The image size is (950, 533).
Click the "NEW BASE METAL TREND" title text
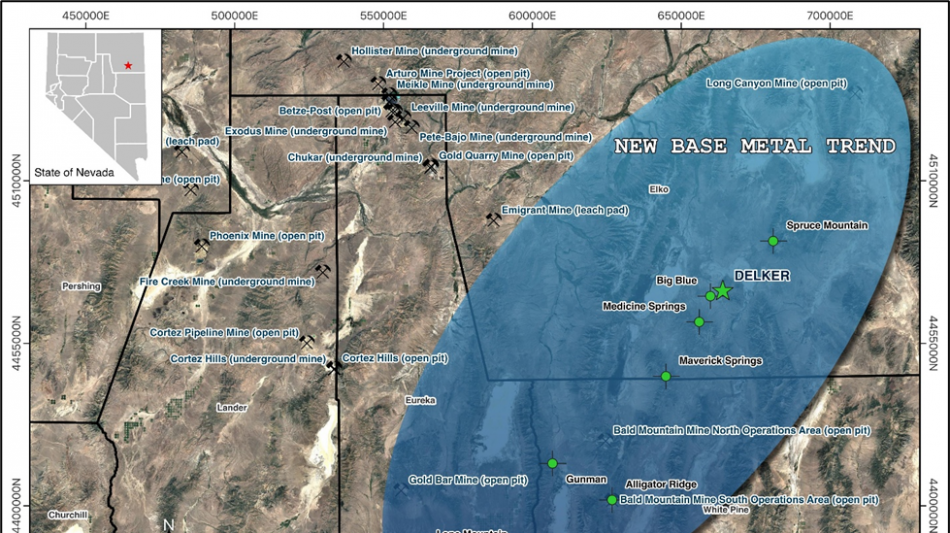coord(754,147)
